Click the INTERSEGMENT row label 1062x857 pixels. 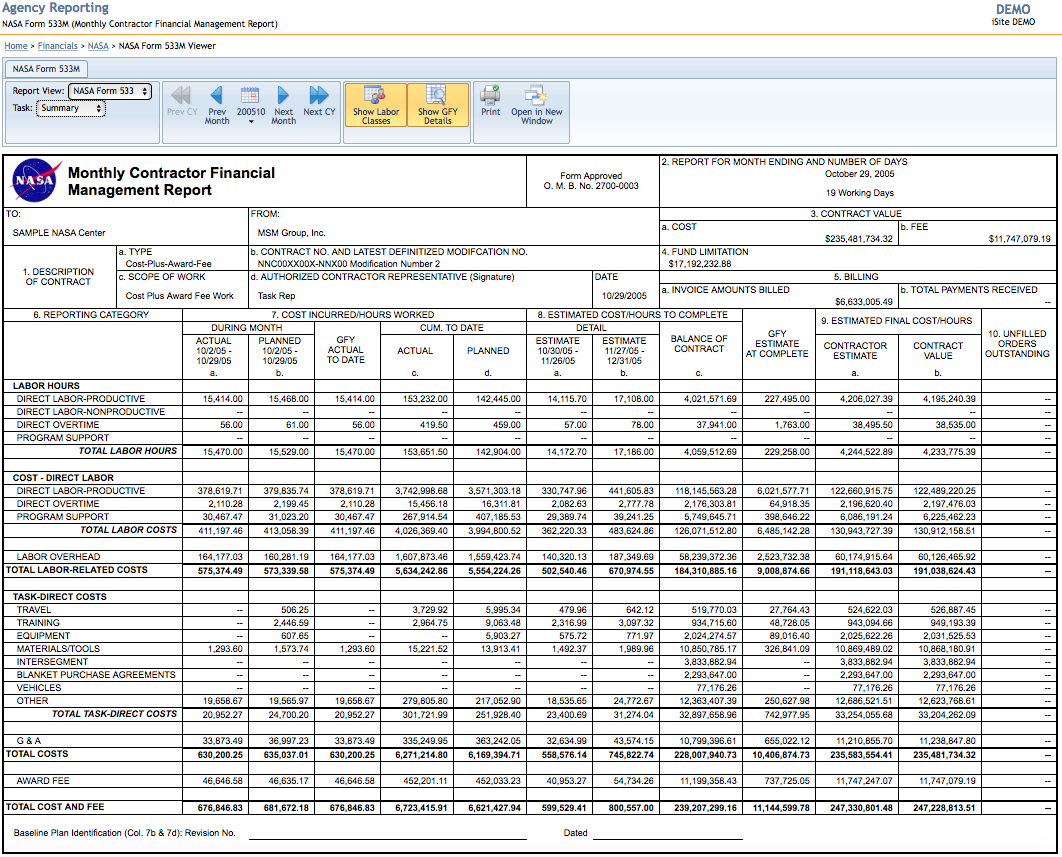(x=52, y=662)
